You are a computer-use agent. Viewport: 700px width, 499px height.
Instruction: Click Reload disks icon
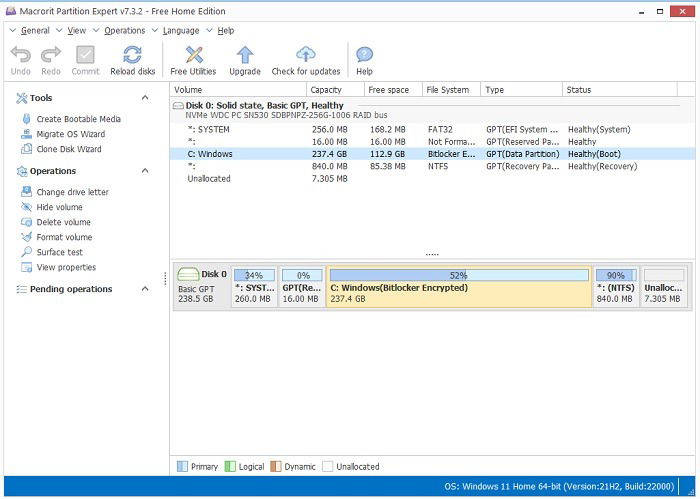point(133,55)
